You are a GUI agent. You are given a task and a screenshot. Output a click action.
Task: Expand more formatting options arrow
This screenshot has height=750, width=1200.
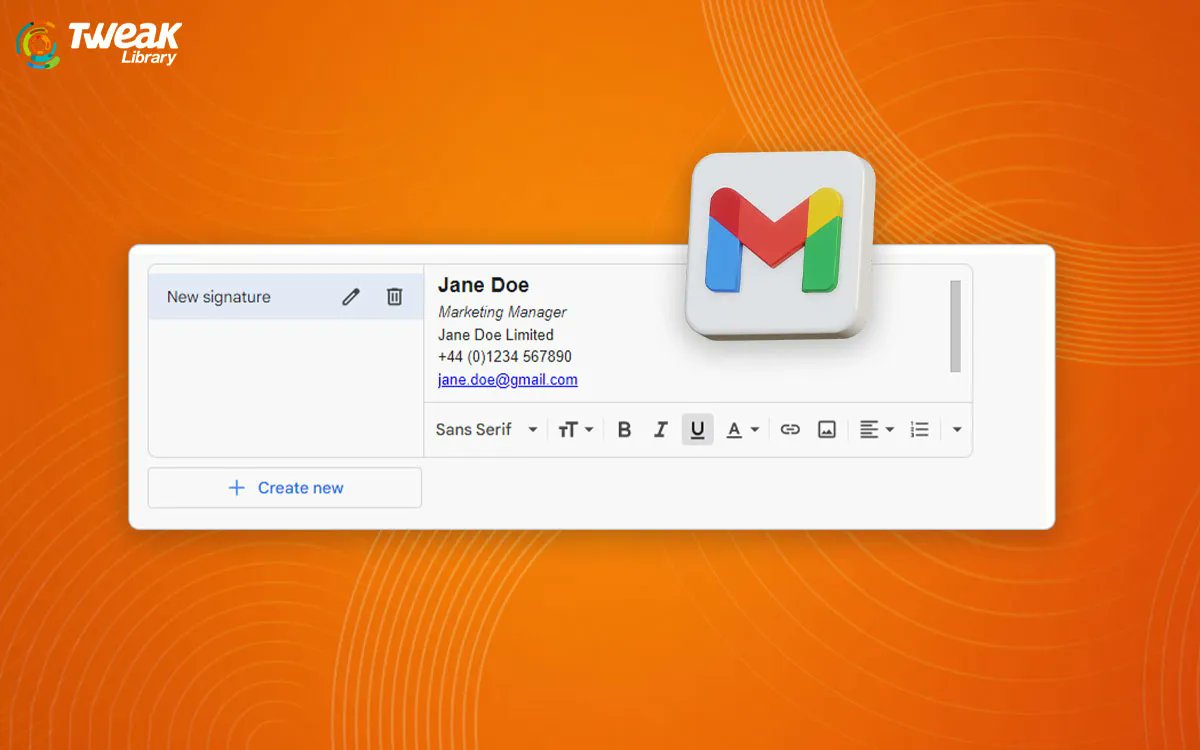click(957, 429)
